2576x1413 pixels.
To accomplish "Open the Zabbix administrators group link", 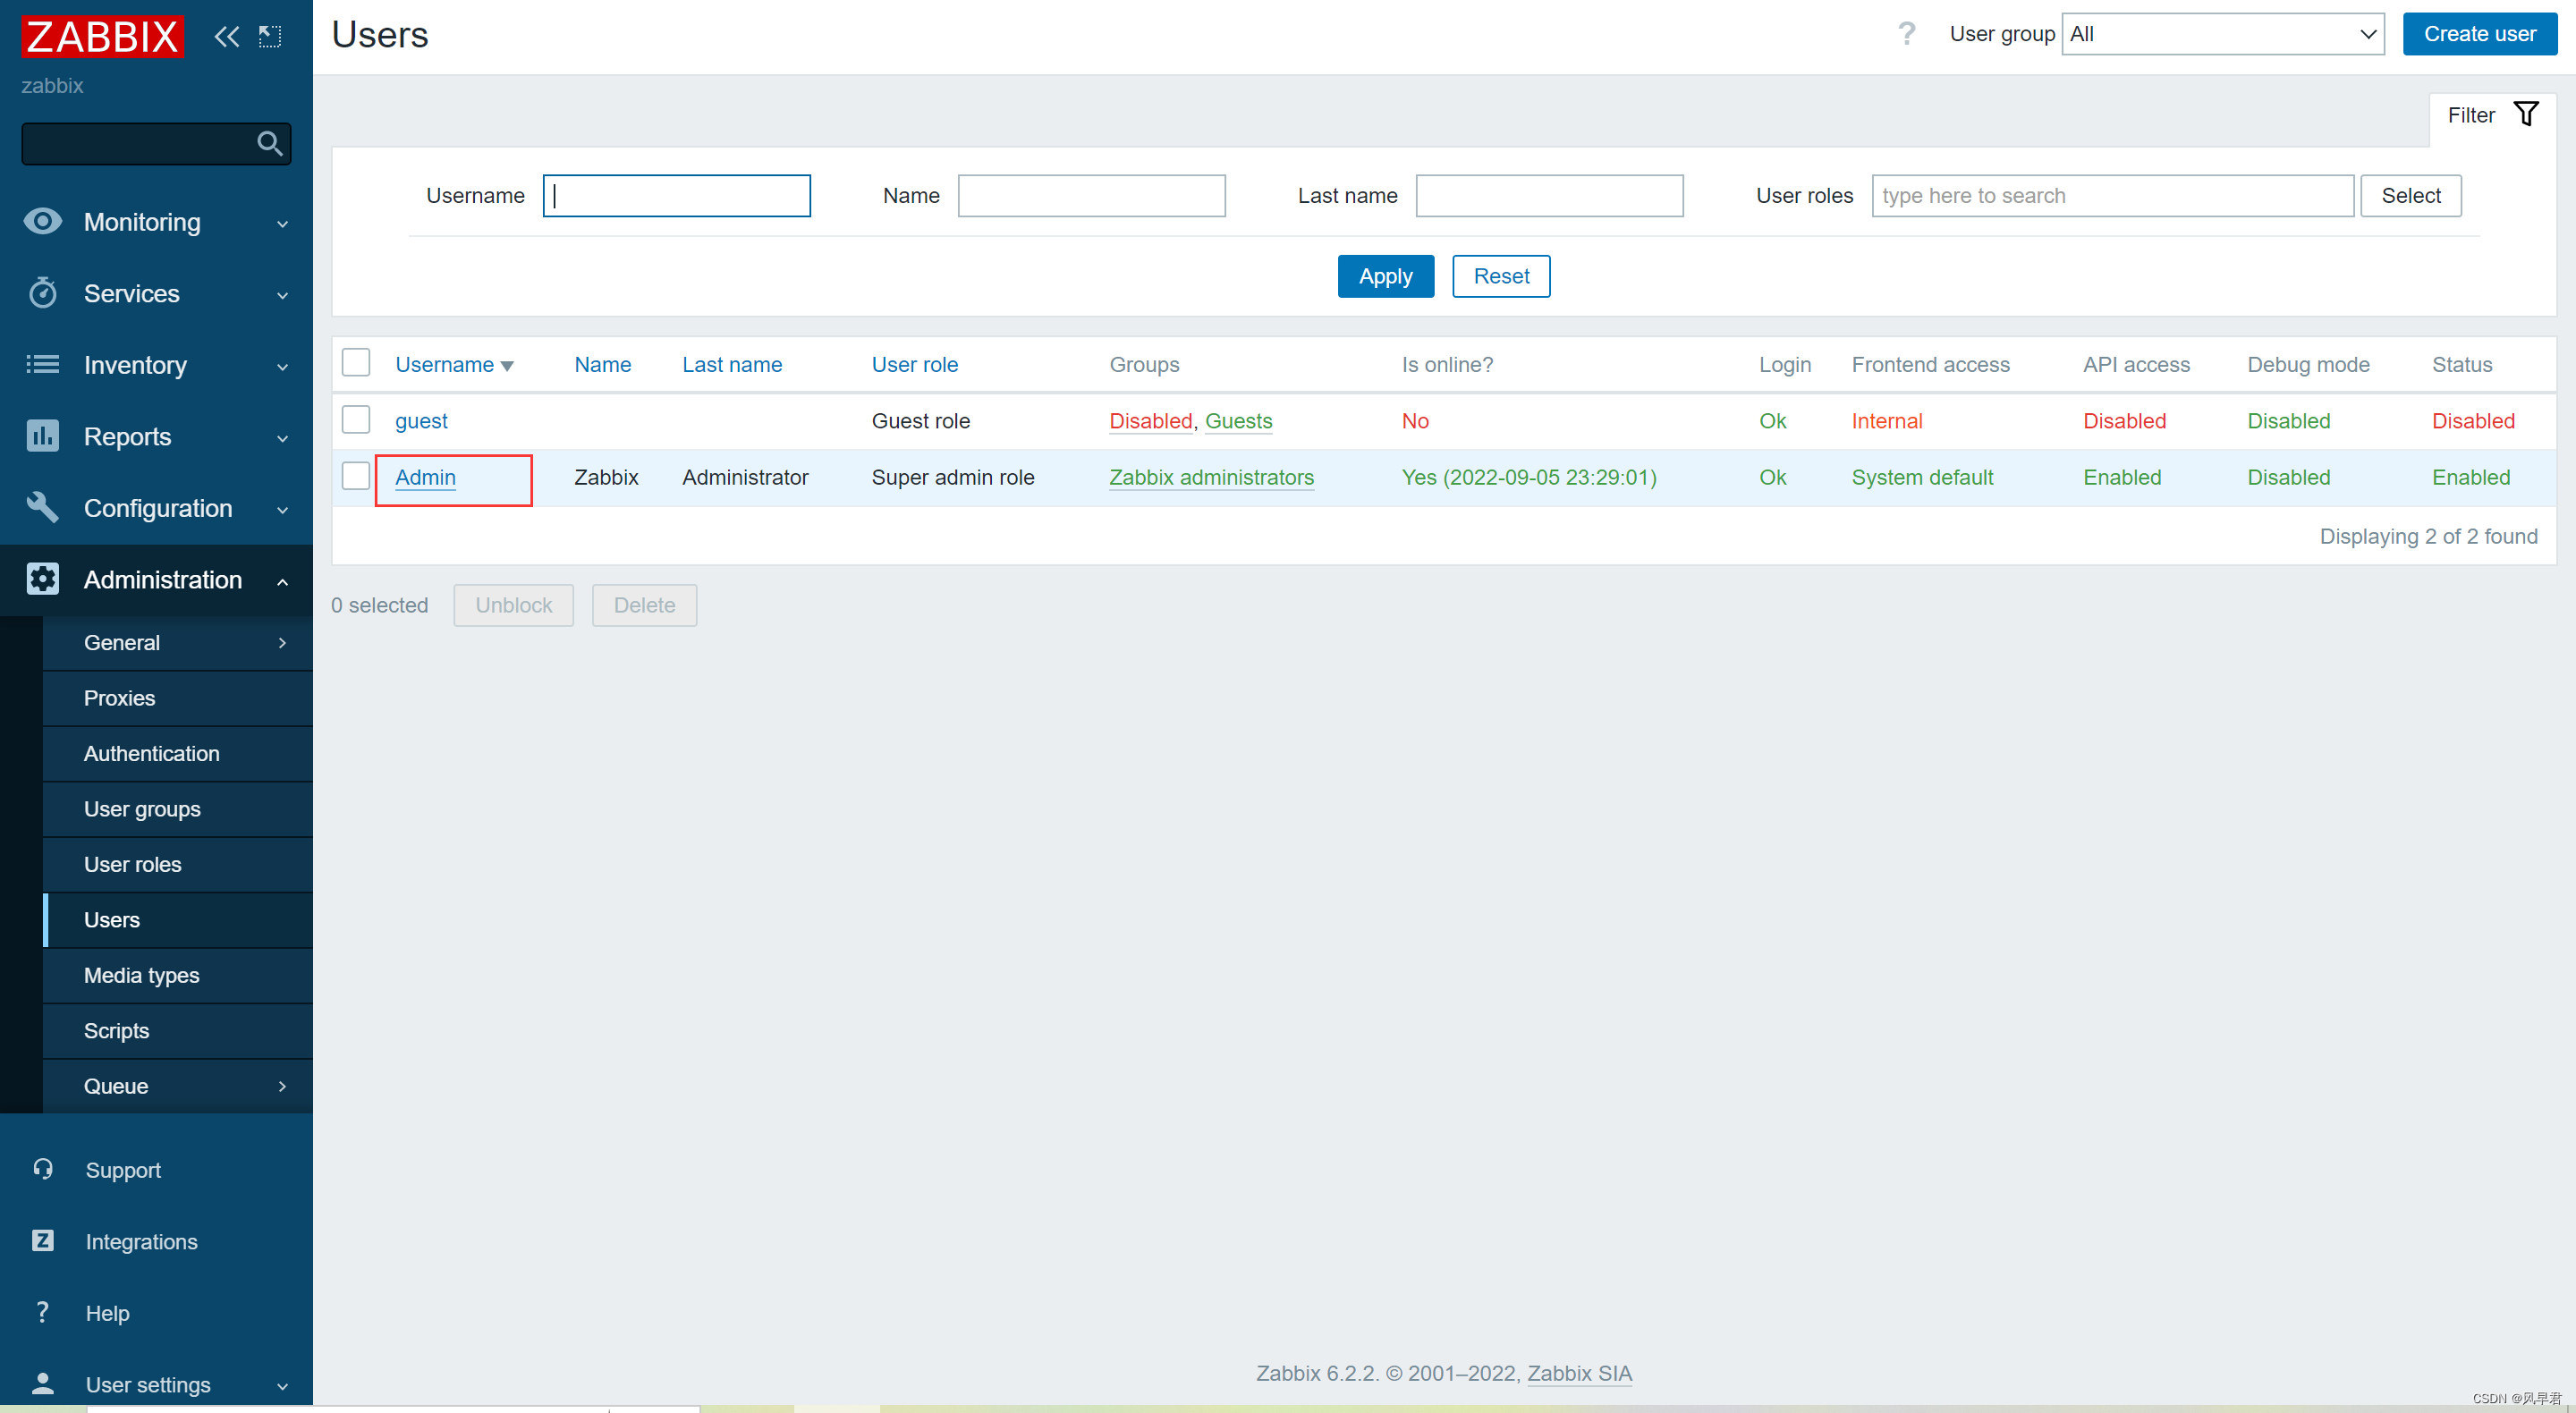I will 1211,477.
